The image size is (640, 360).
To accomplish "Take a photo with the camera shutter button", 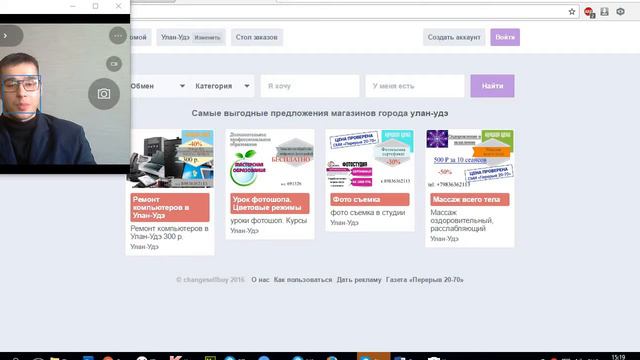I will [104, 94].
